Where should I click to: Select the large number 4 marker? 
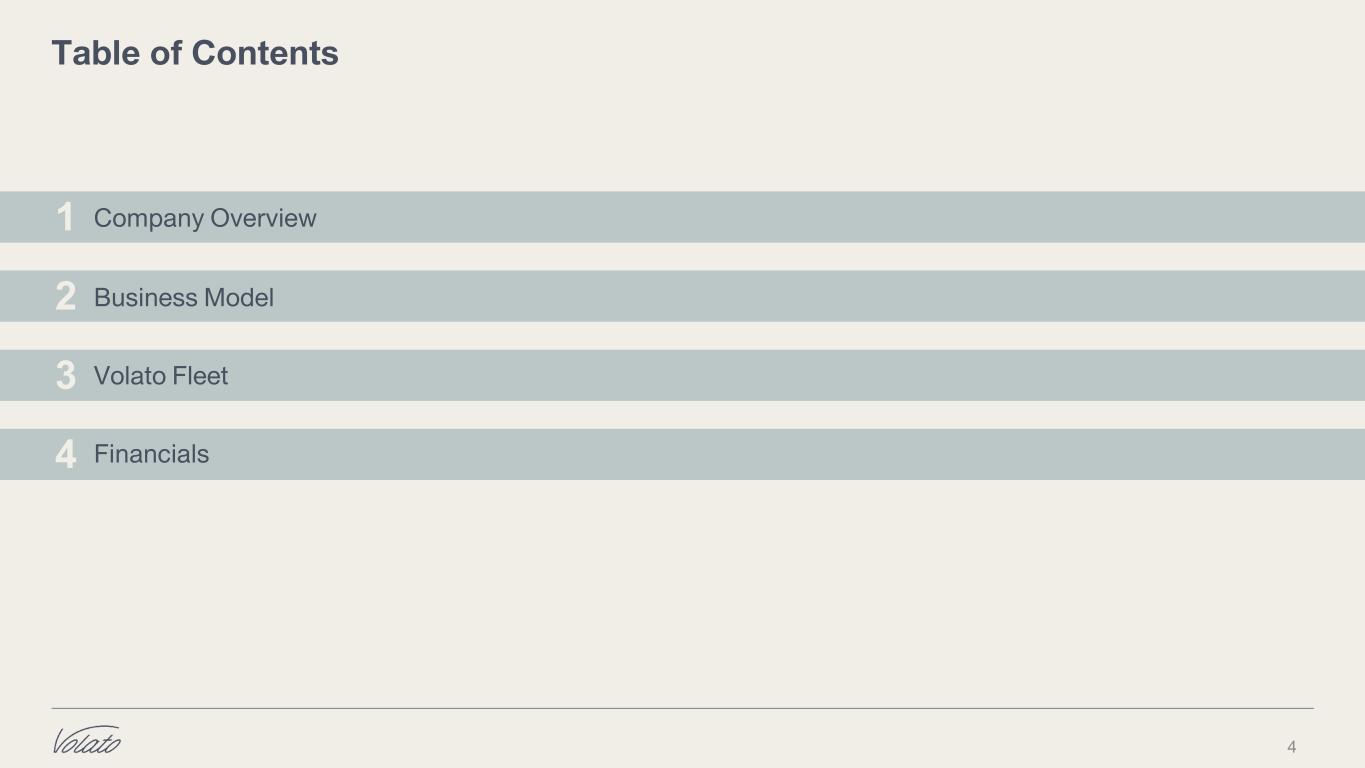coord(65,454)
